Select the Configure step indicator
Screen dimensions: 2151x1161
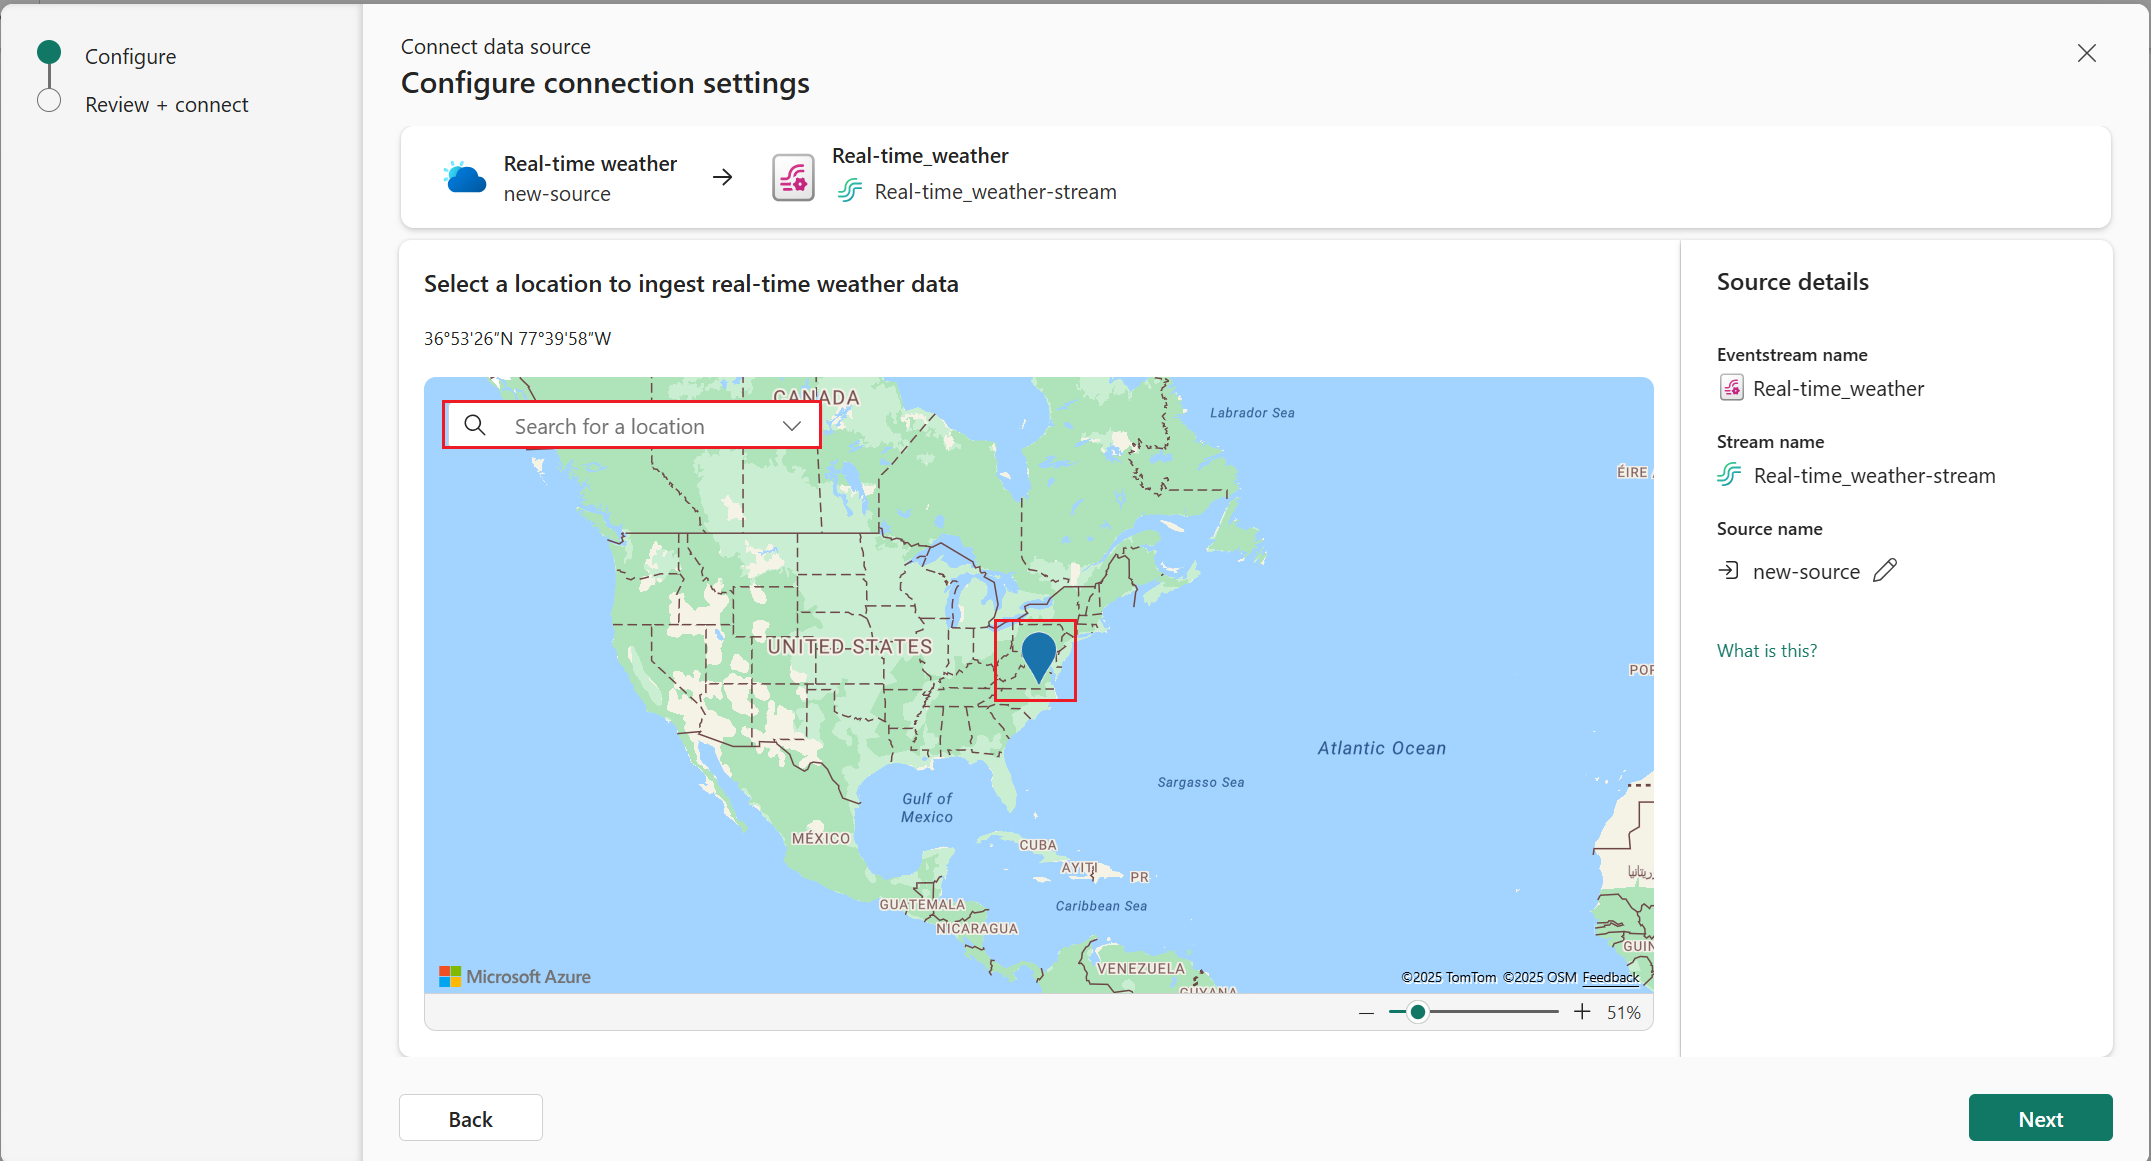49,53
